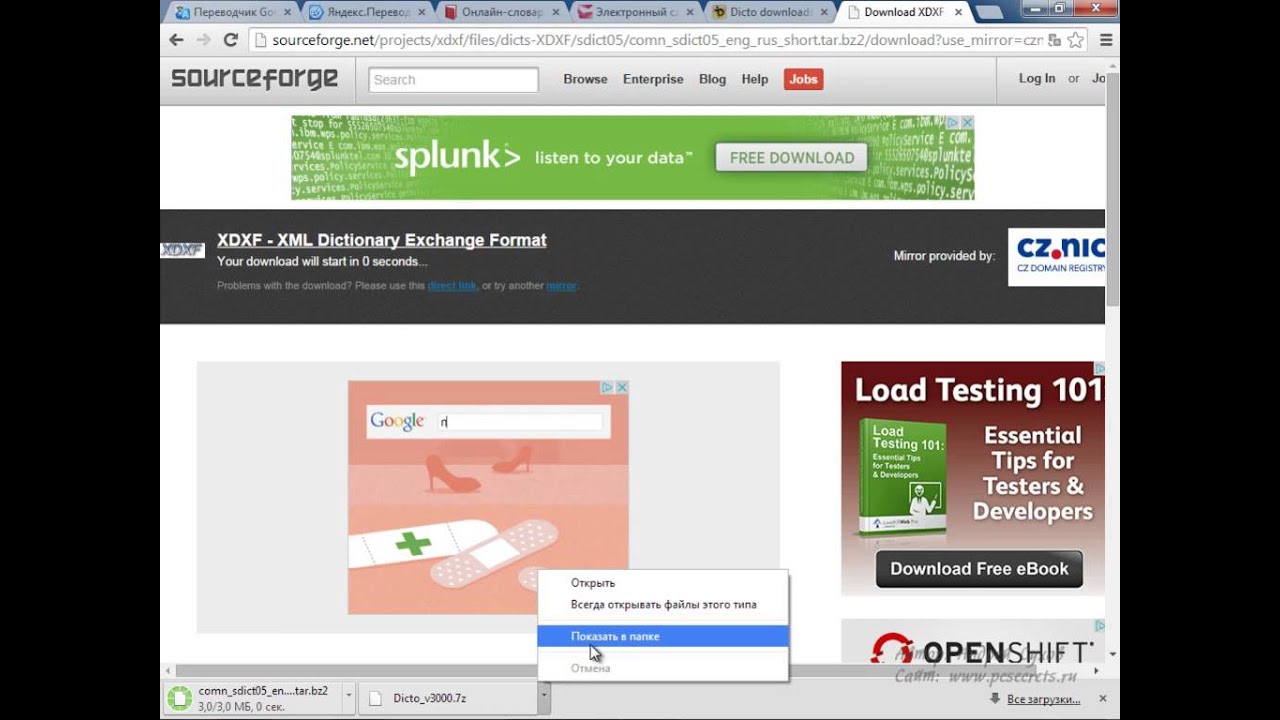Open the Chrome hamburger menu
Screen dimensions: 1280x720
[1106, 40]
